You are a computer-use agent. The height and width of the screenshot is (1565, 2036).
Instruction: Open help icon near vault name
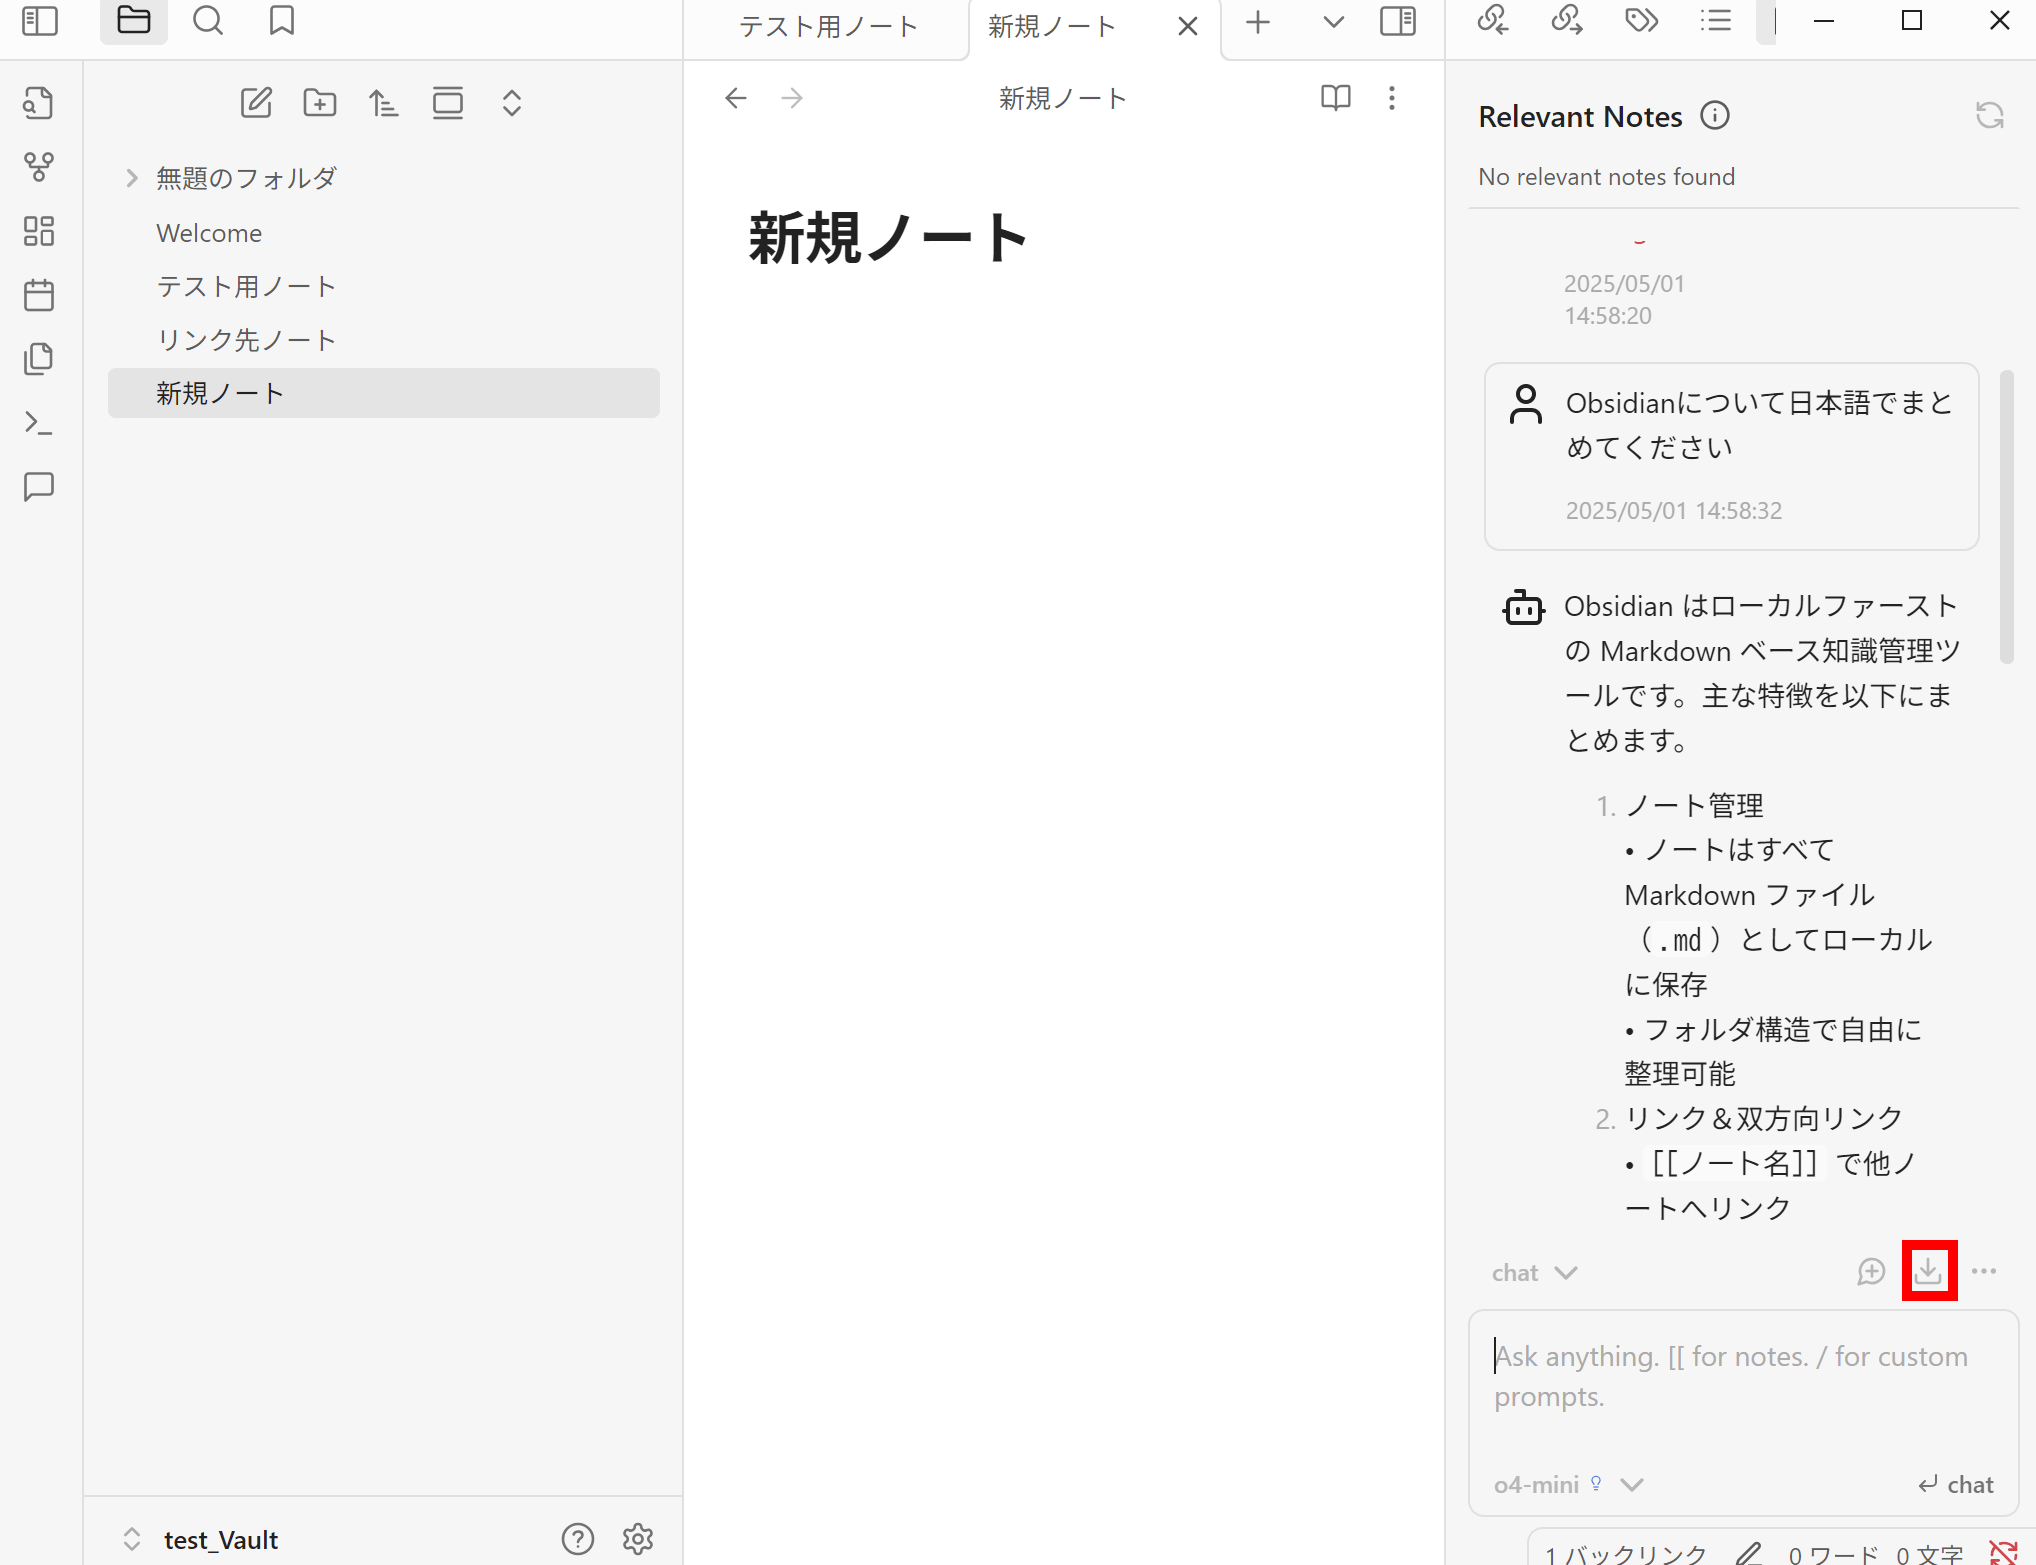click(x=578, y=1539)
